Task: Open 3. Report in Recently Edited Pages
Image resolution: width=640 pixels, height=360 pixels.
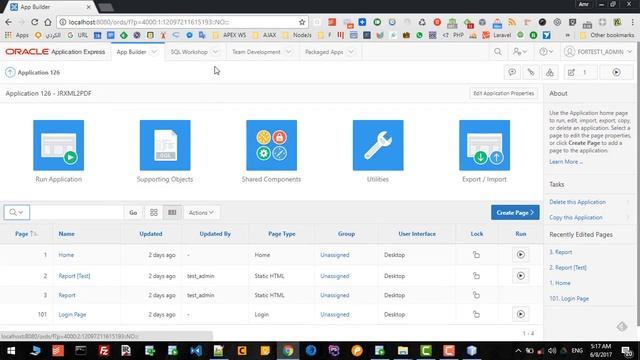Action: (560, 252)
